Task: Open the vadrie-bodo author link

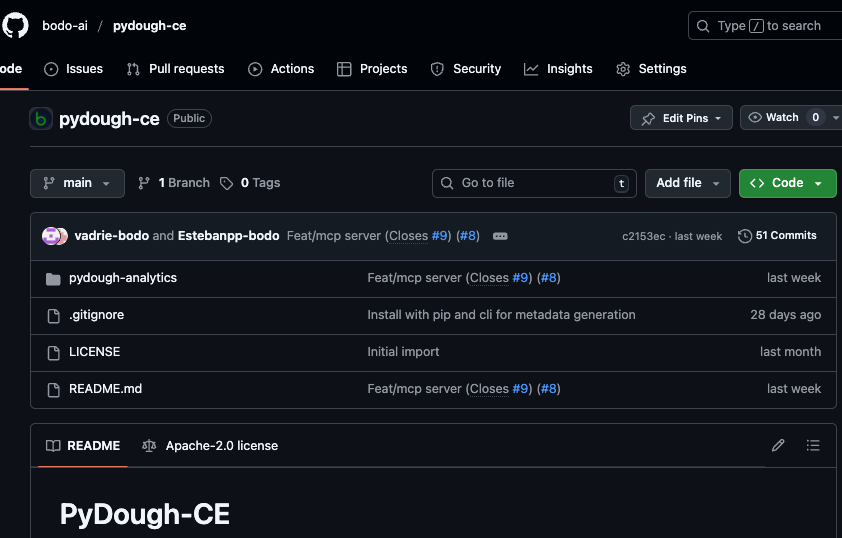Action: click(x=112, y=236)
